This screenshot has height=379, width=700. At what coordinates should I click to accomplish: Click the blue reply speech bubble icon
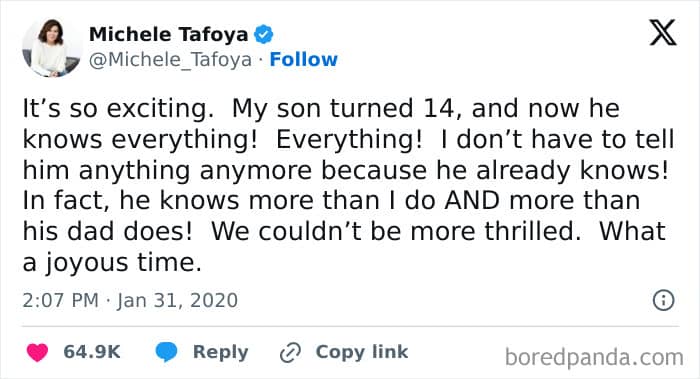(167, 352)
